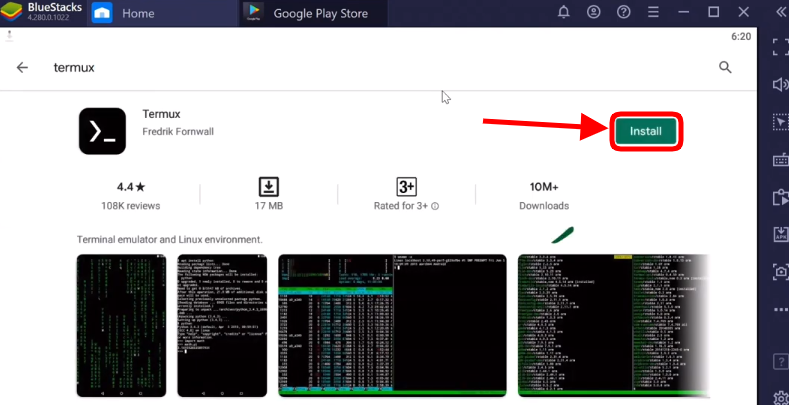This screenshot has width=789, height=405.
Task: Open sidebar settings gear icon
Action: (781, 397)
